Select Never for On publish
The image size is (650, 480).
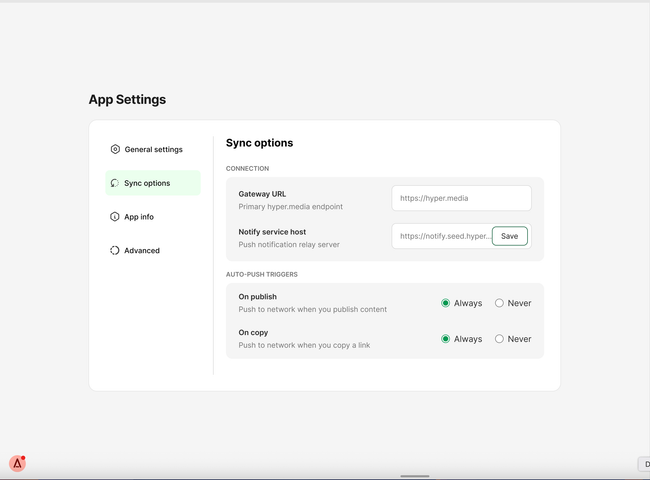tap(499, 303)
